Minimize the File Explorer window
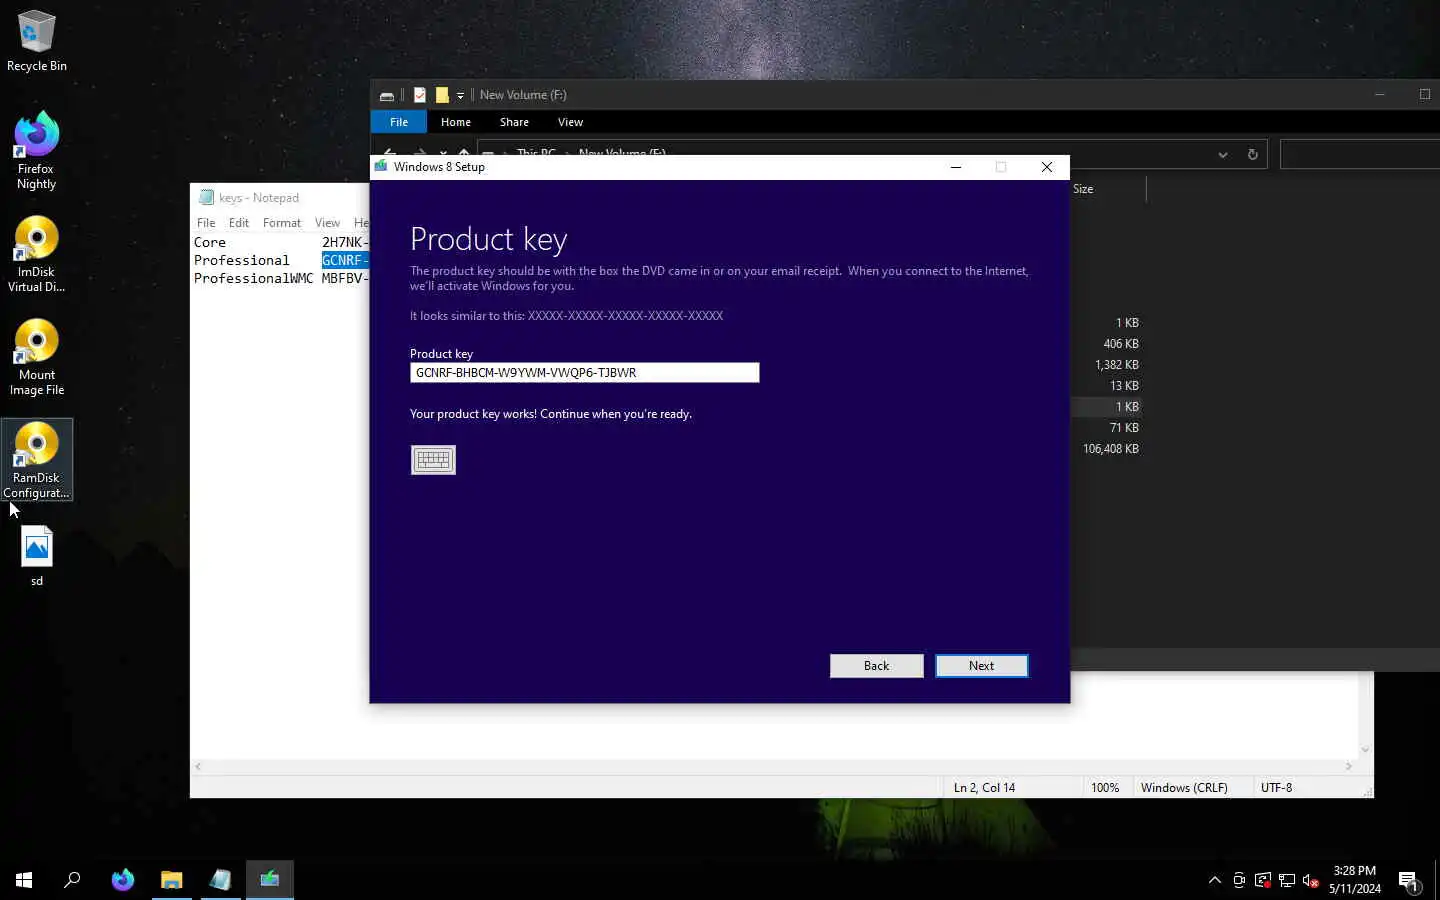Image resolution: width=1440 pixels, height=900 pixels. 1379,94
